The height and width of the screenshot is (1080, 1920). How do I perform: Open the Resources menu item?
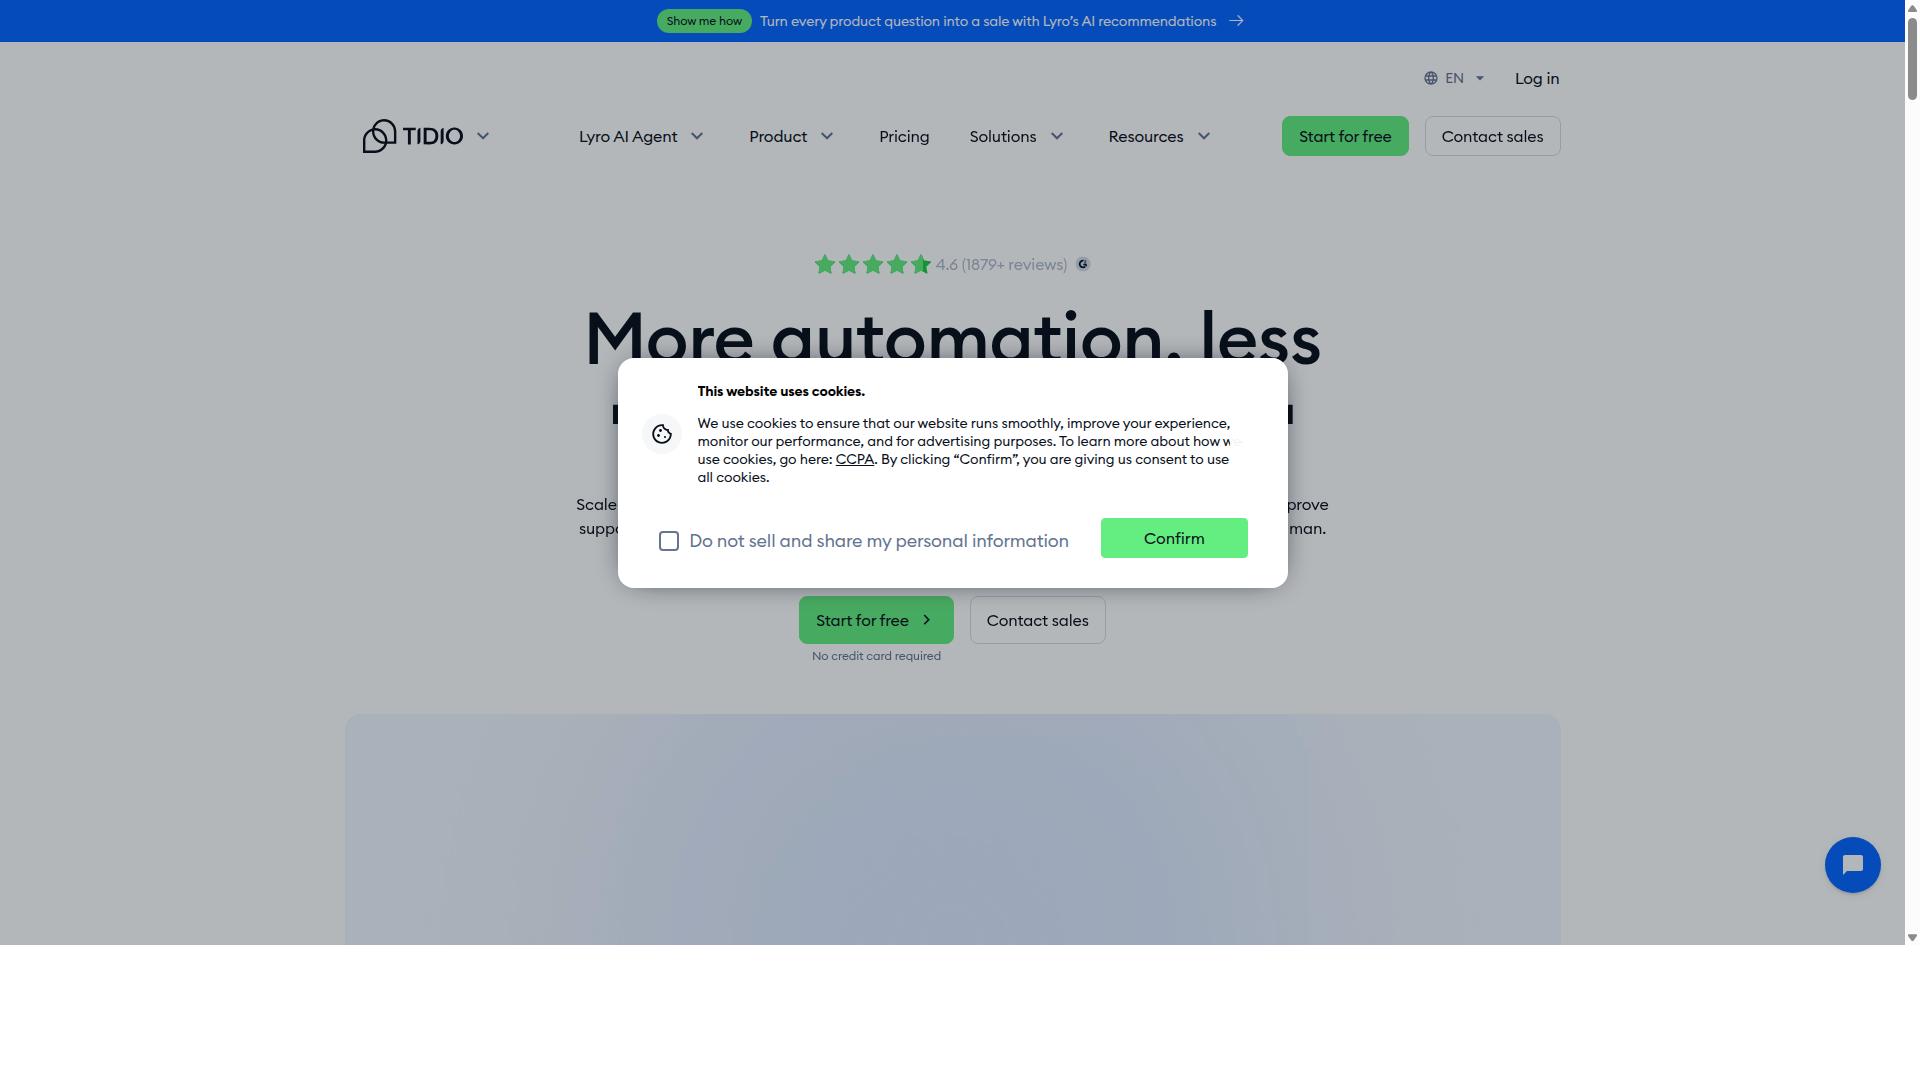click(x=1145, y=136)
